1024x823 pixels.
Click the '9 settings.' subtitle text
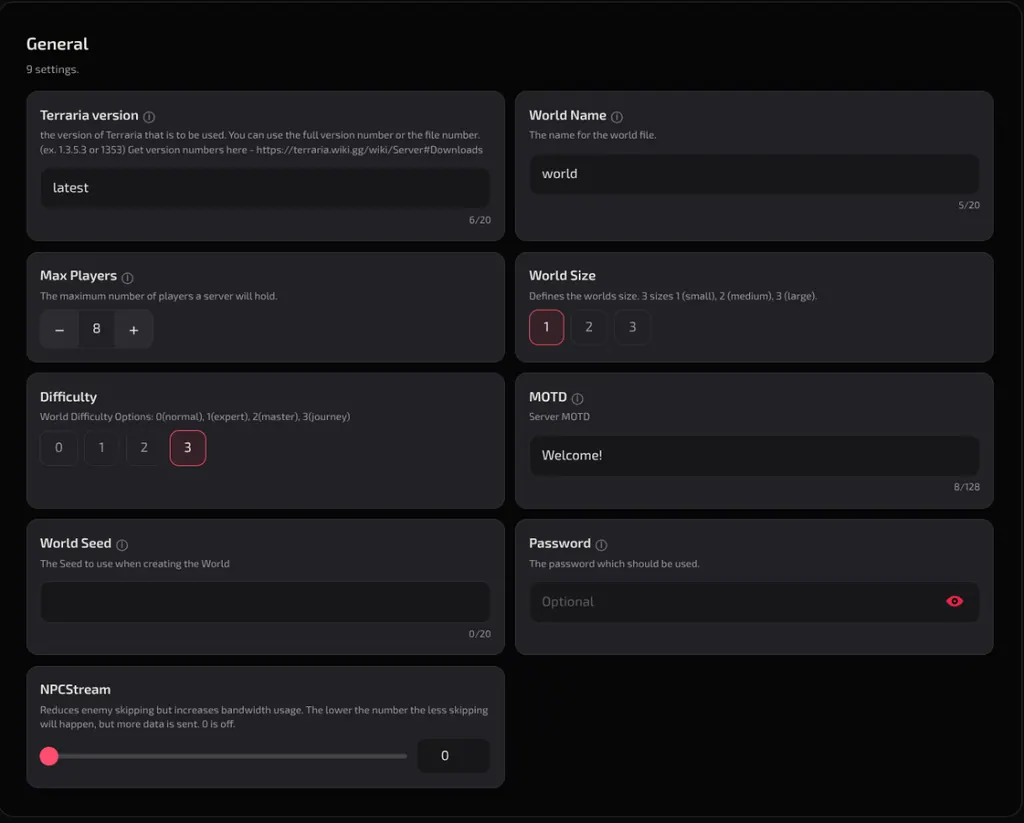point(52,69)
